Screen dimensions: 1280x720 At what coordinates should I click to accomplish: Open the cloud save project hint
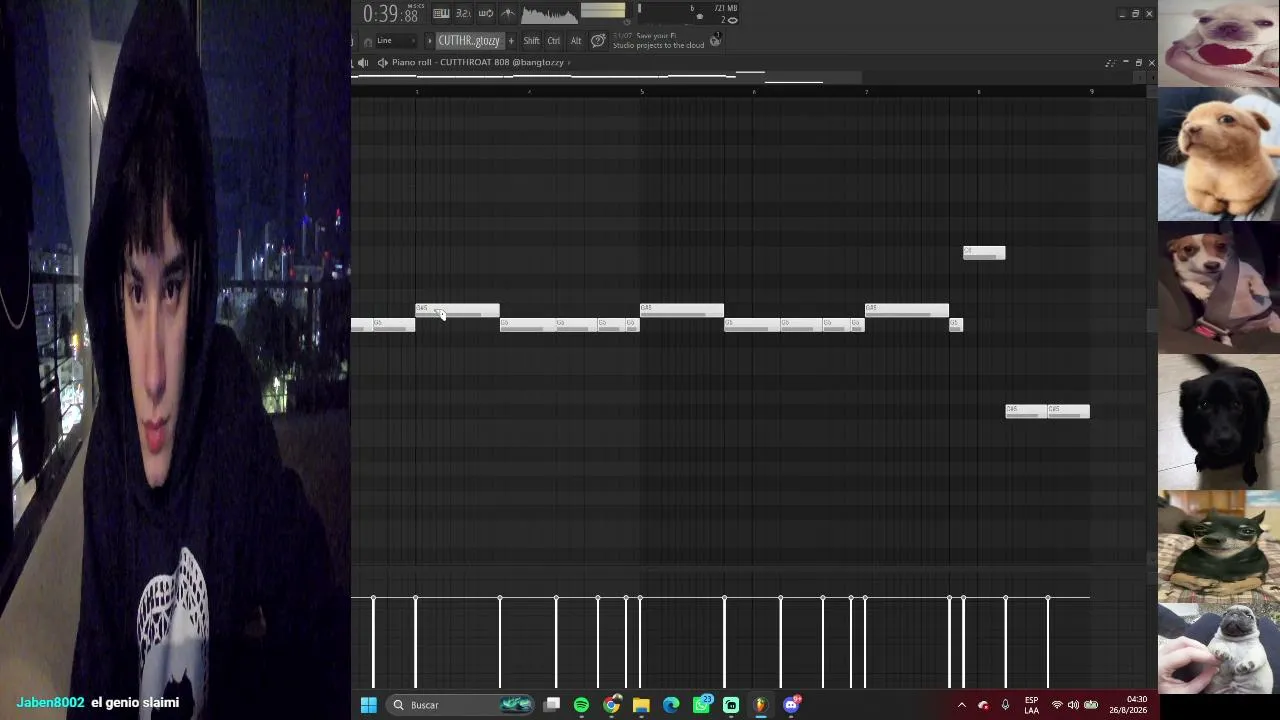click(658, 41)
